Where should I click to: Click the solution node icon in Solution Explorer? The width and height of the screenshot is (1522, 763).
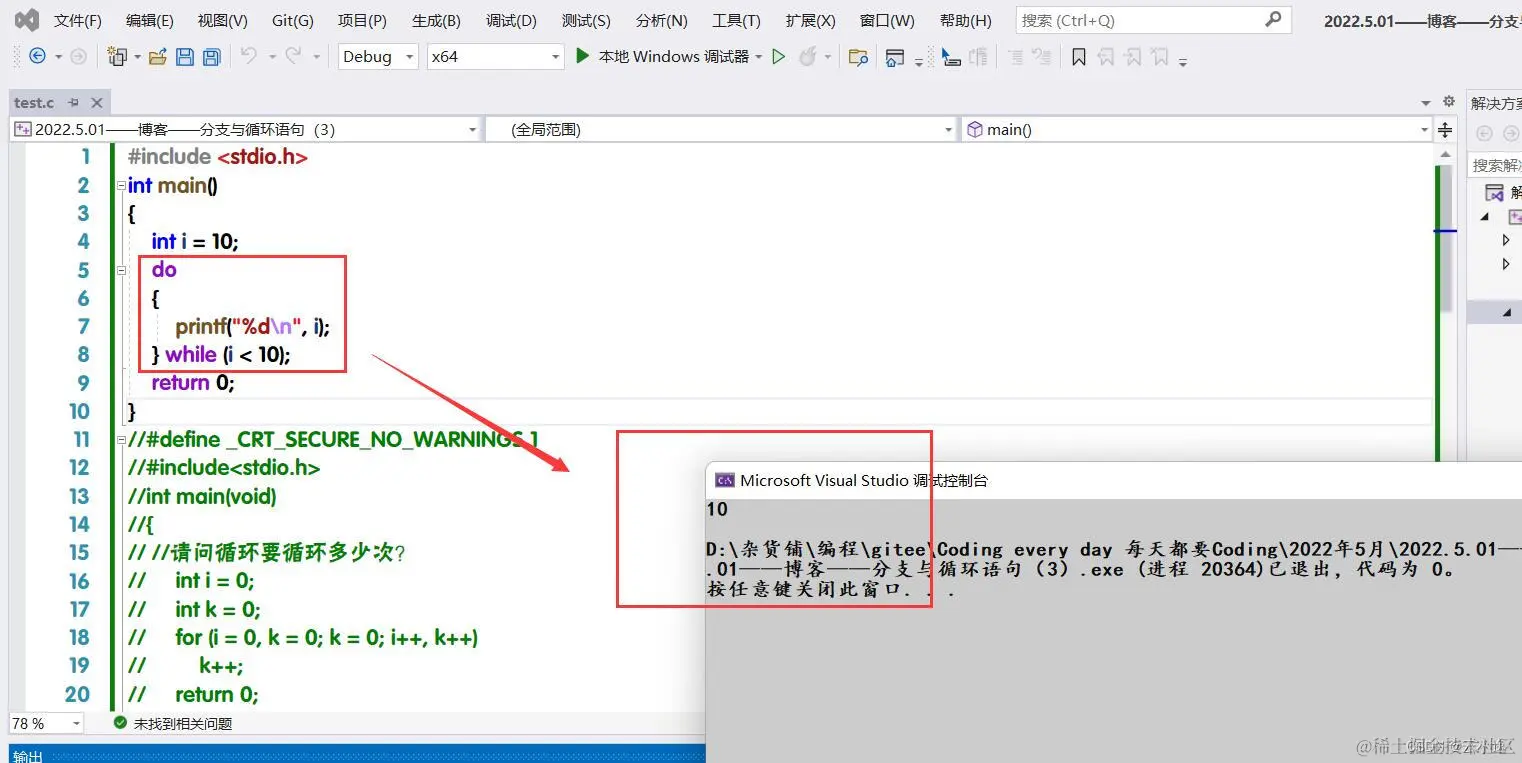(1494, 192)
